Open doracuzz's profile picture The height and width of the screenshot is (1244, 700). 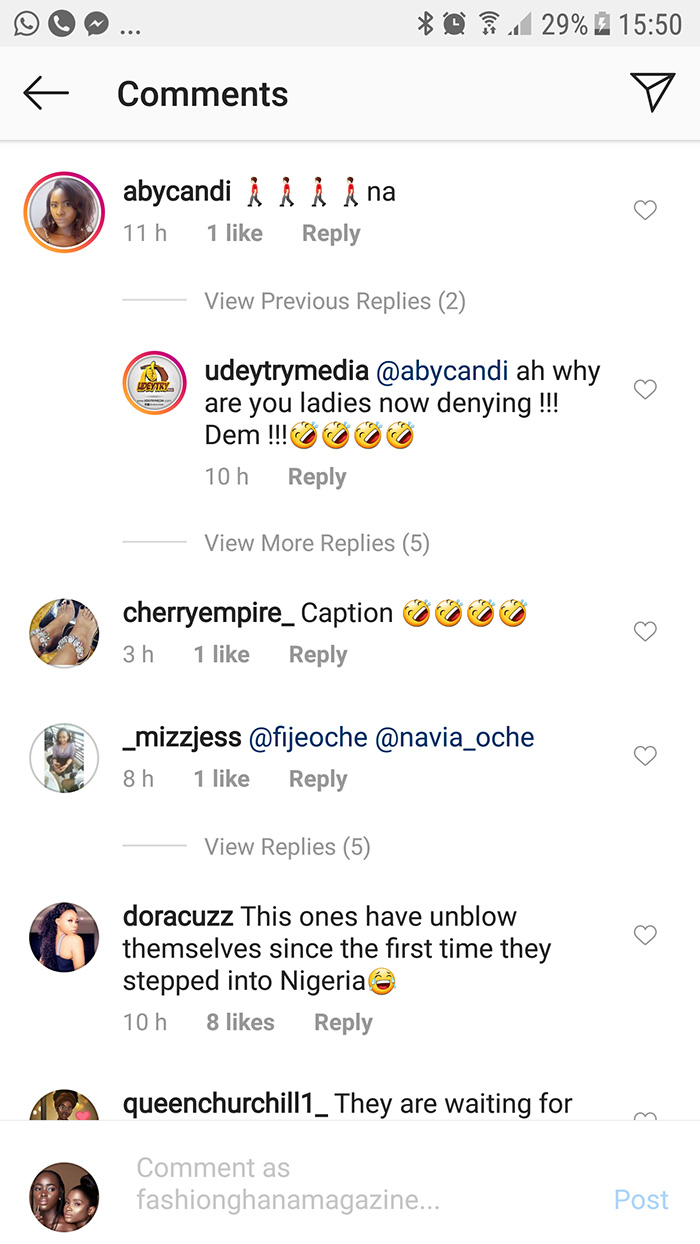[65, 937]
